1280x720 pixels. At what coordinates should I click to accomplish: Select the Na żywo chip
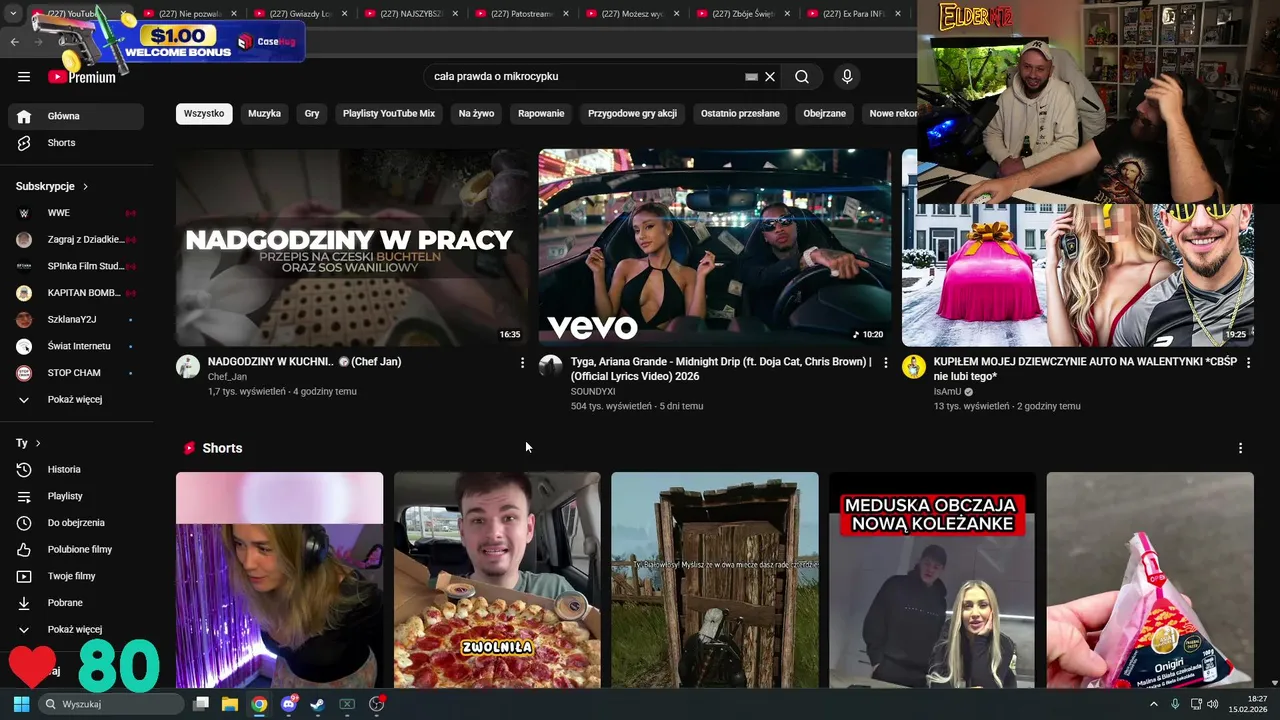click(x=476, y=113)
